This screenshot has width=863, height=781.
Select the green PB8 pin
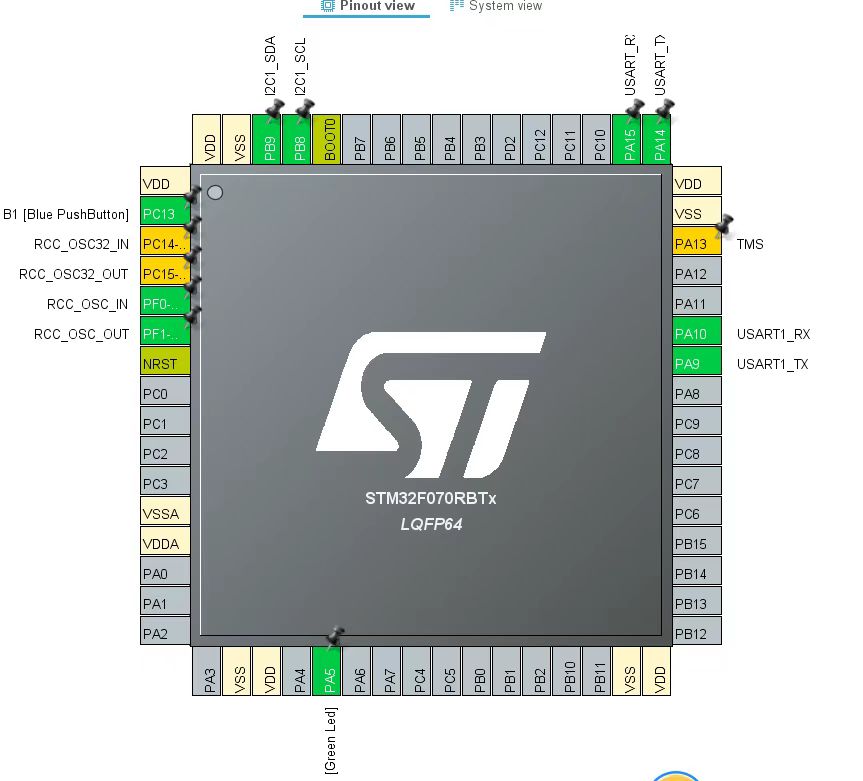click(x=297, y=139)
